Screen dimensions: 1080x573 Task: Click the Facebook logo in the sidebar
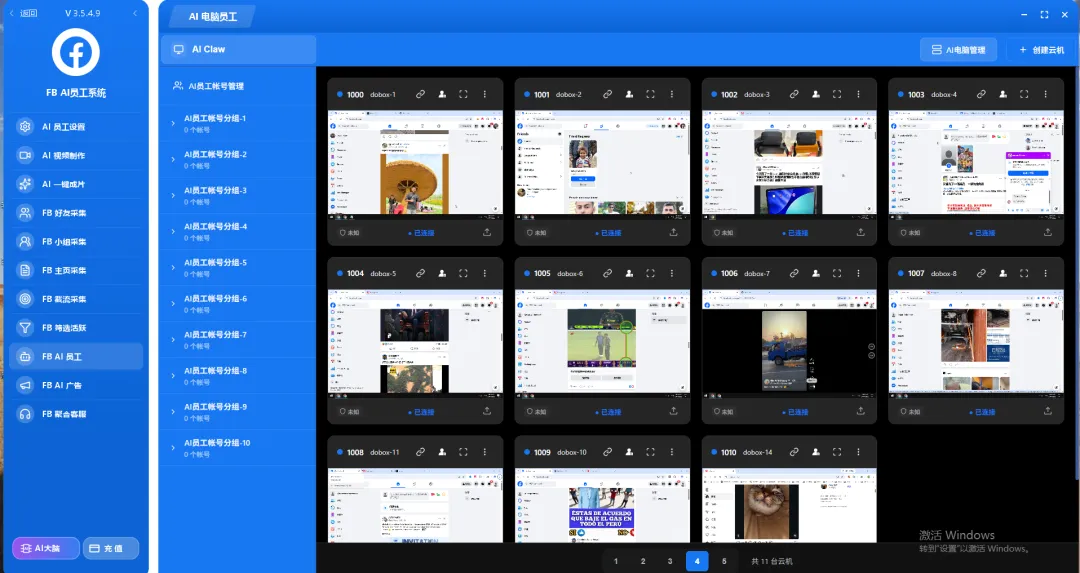[76, 52]
